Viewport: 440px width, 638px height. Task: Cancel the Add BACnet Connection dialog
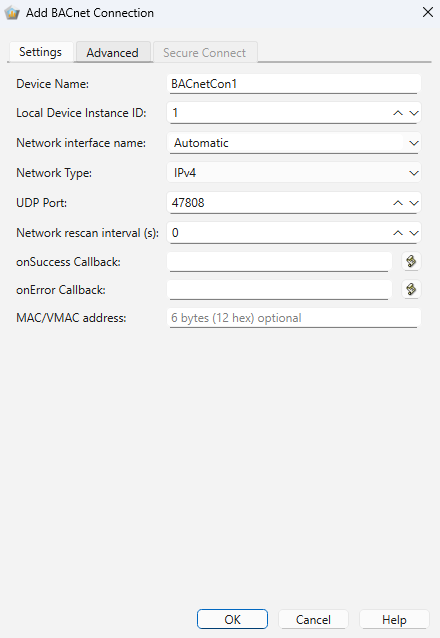tap(313, 619)
